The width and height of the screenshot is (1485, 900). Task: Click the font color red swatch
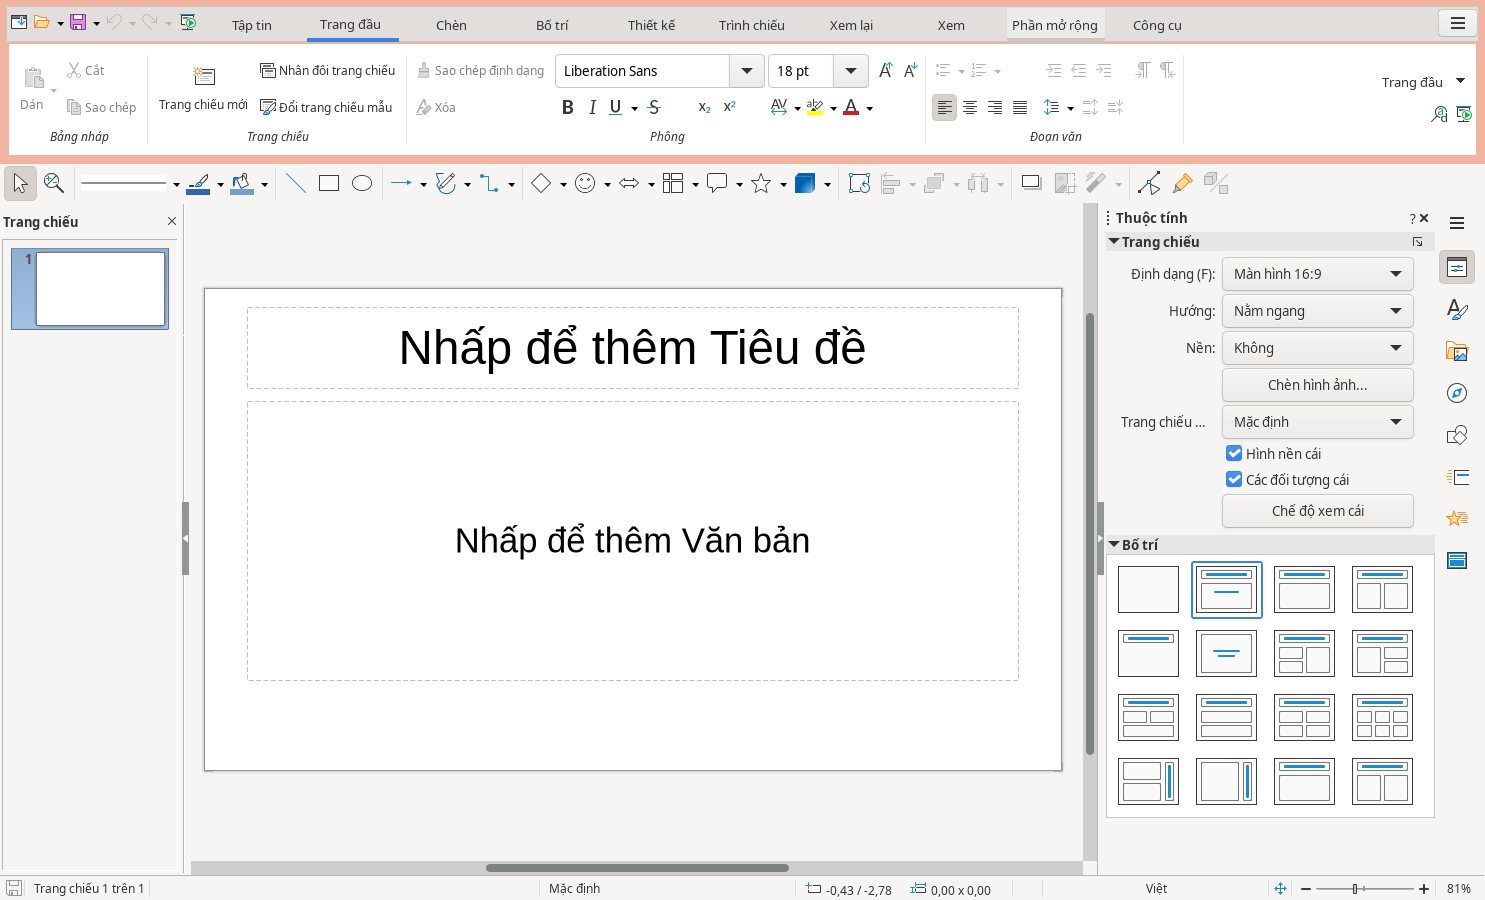[x=851, y=107]
